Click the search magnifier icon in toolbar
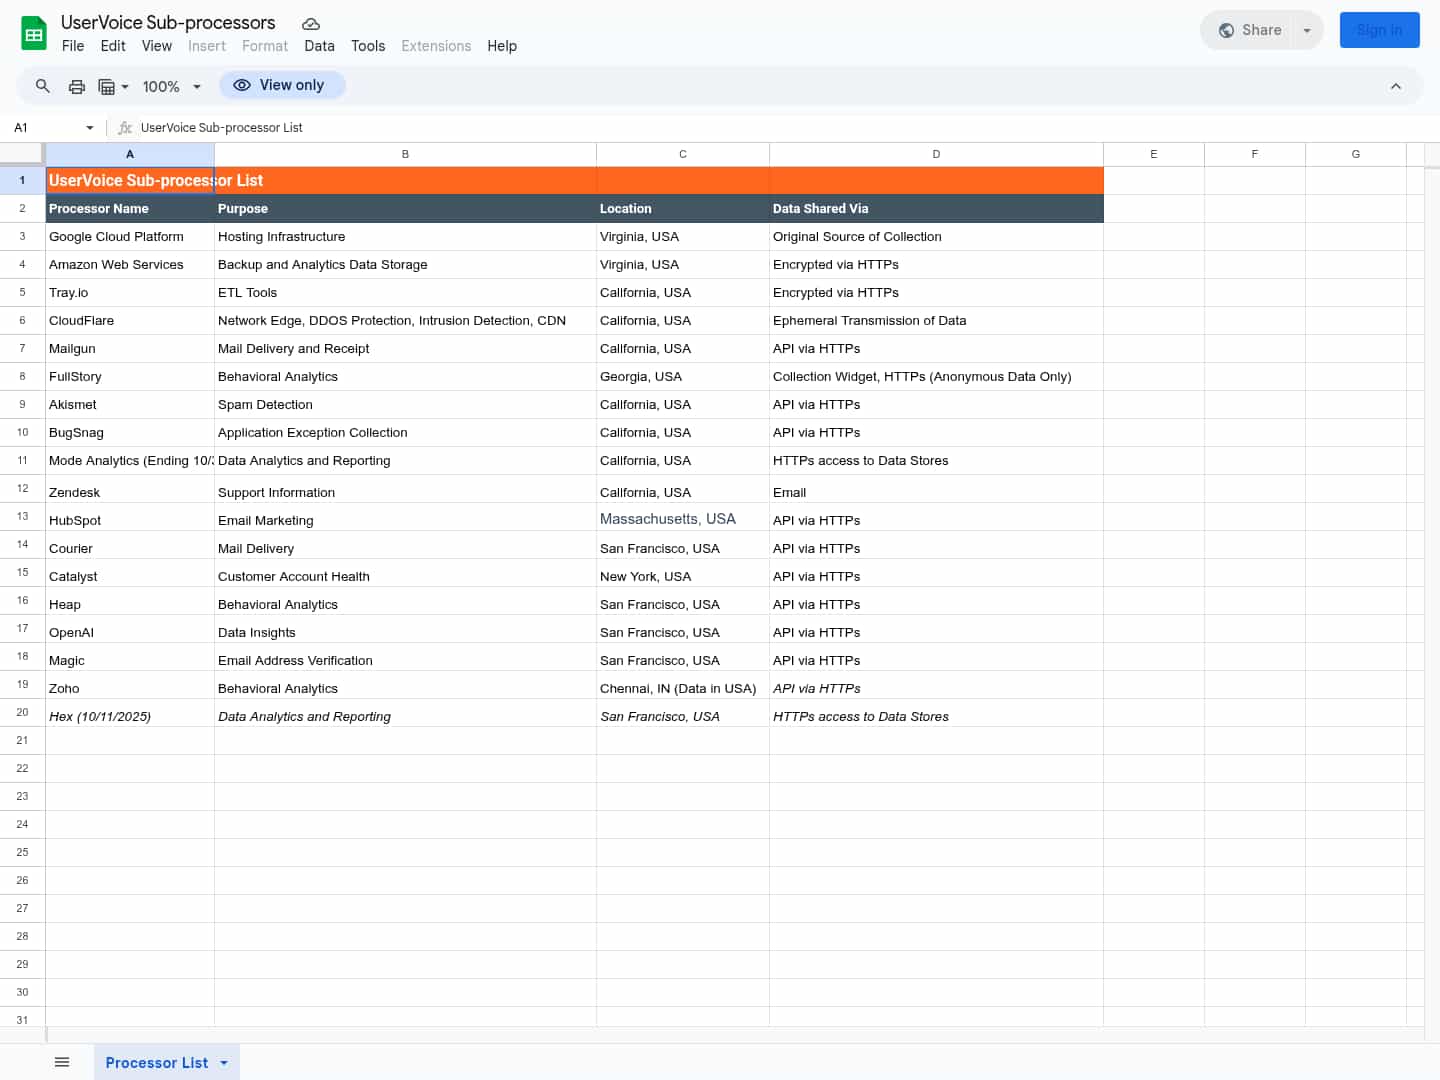Image resolution: width=1440 pixels, height=1080 pixels. (43, 86)
